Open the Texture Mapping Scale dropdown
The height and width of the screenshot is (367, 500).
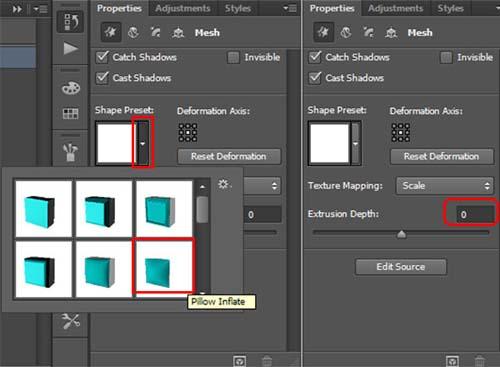pyautogui.click(x=445, y=186)
